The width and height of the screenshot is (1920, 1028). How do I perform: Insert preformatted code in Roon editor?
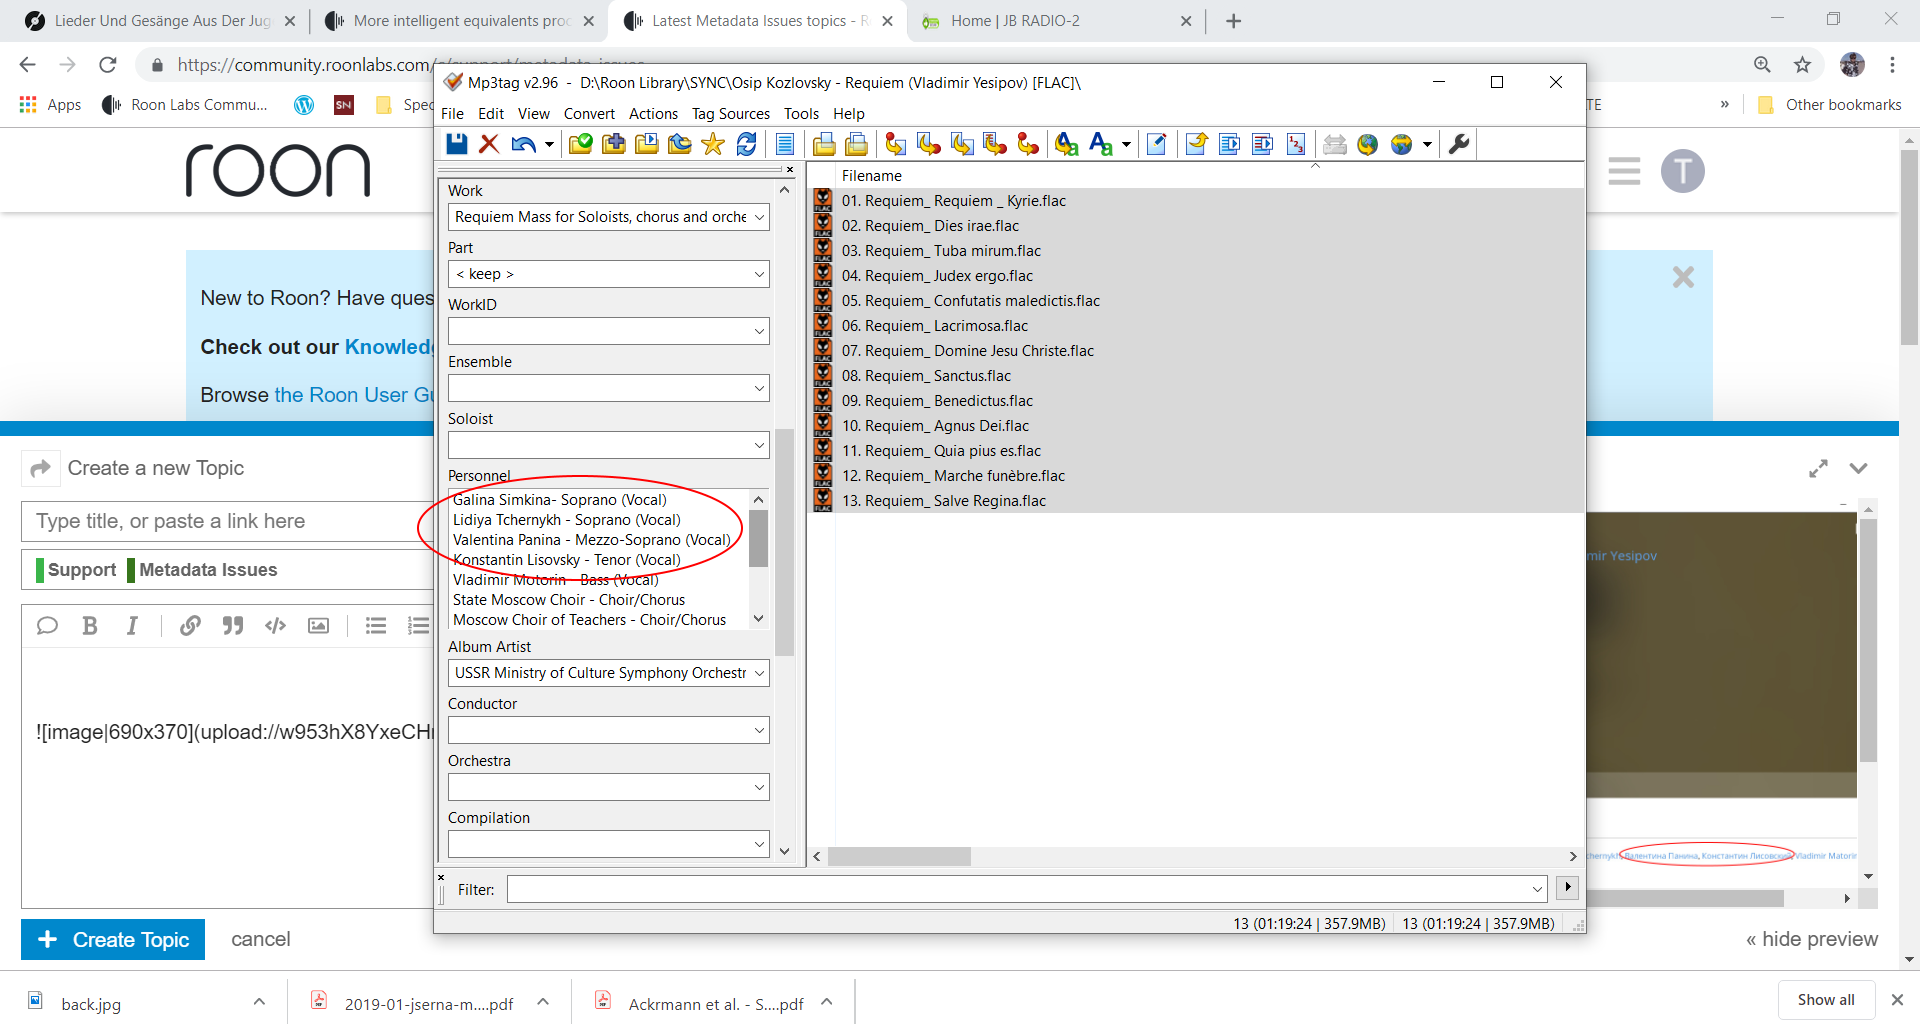tap(275, 626)
